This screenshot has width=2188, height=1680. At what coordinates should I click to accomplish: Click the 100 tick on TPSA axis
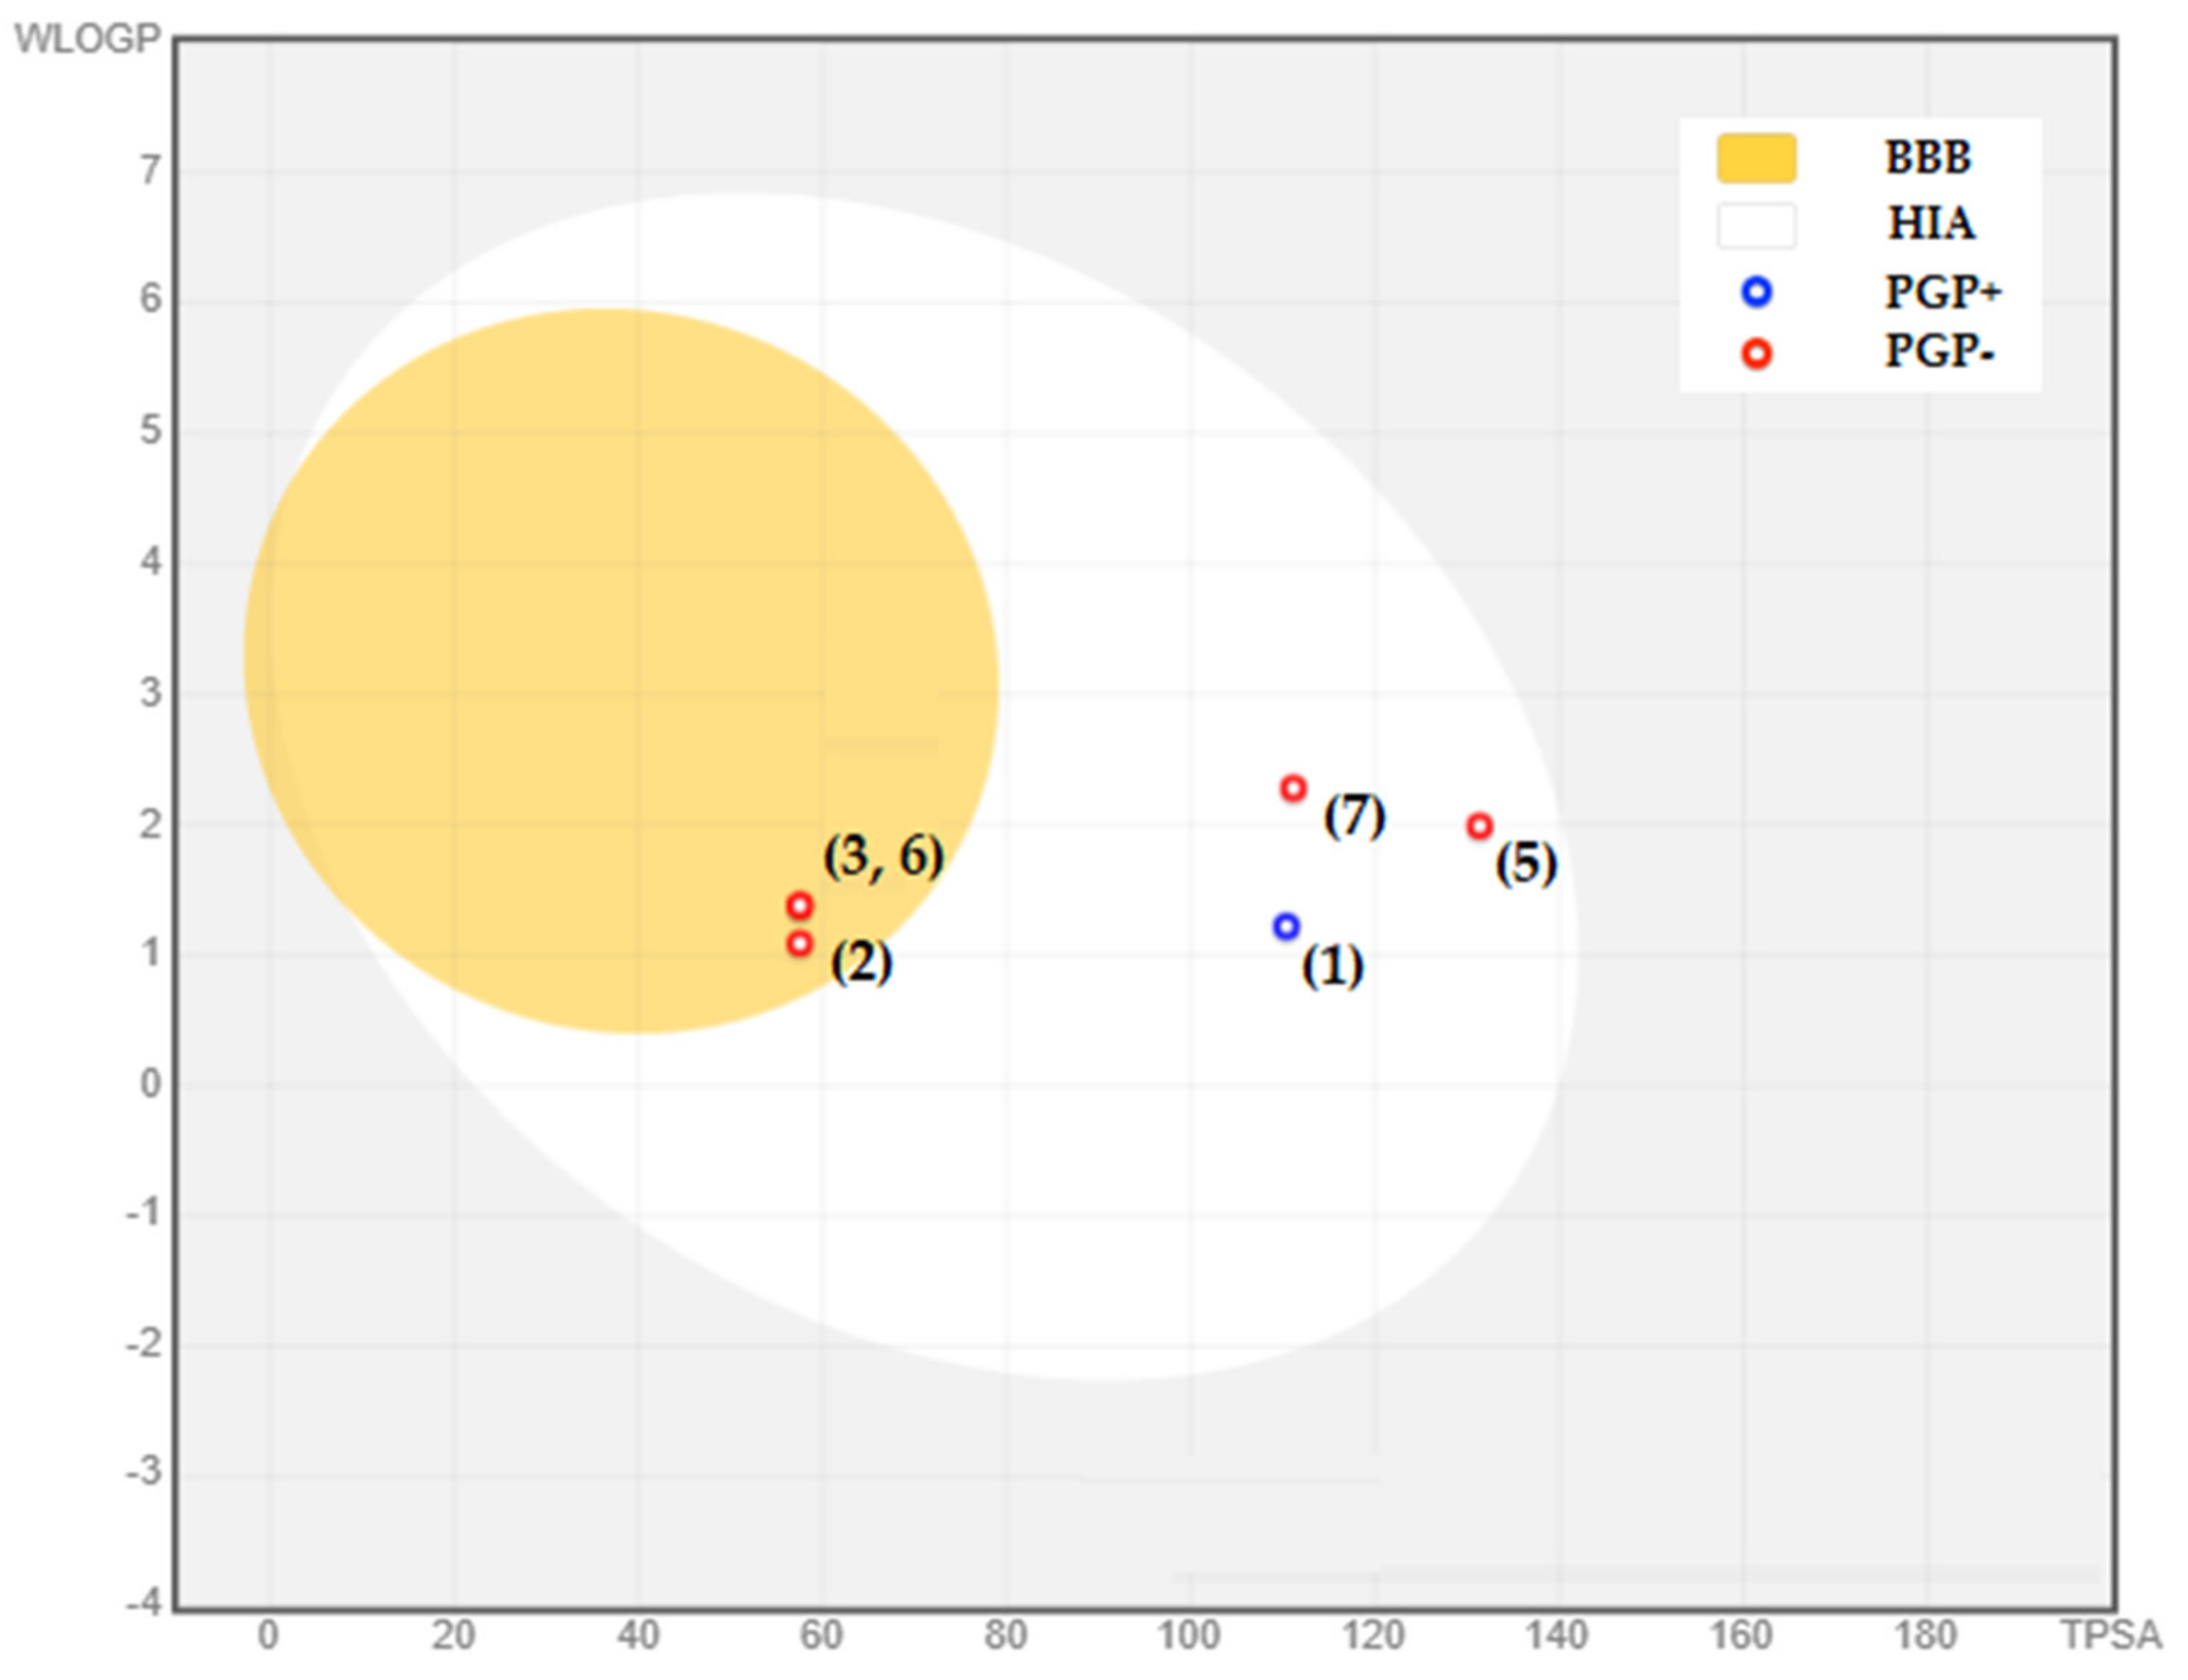[x=1188, y=1635]
